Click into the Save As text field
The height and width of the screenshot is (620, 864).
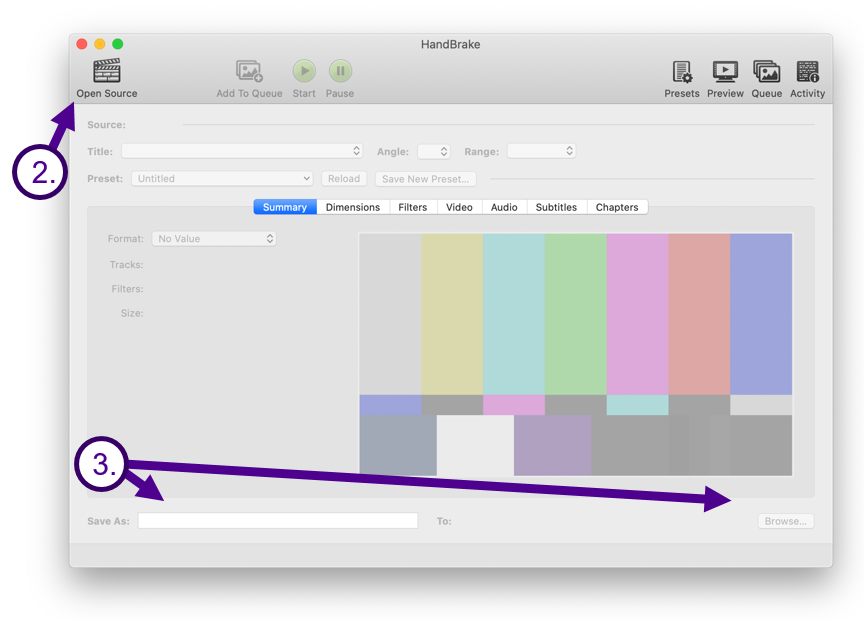278,521
